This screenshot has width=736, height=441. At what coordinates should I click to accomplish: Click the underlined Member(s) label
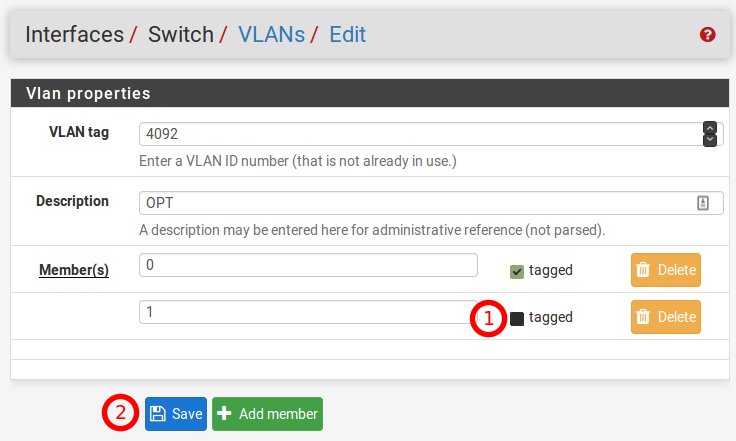click(73, 270)
